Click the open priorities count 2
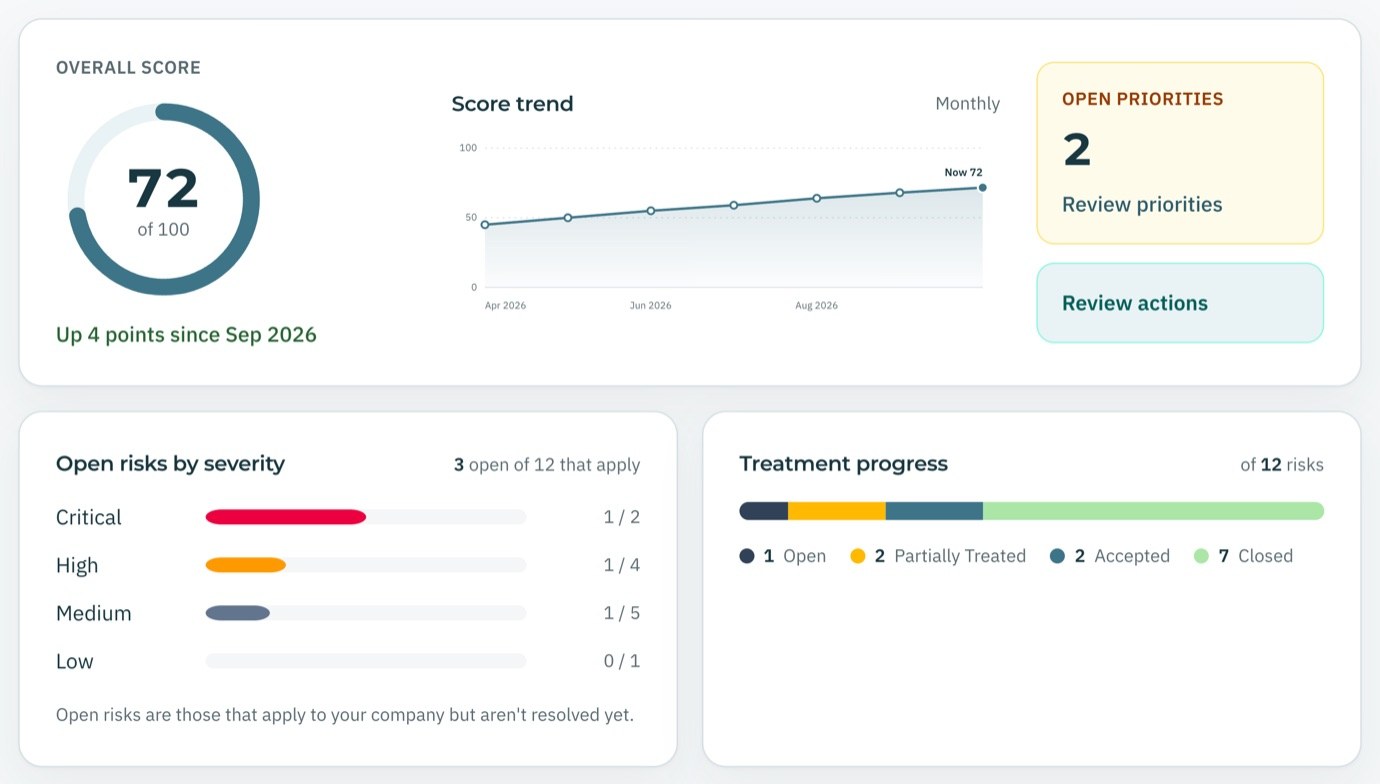The image size is (1380, 784). point(1077,150)
